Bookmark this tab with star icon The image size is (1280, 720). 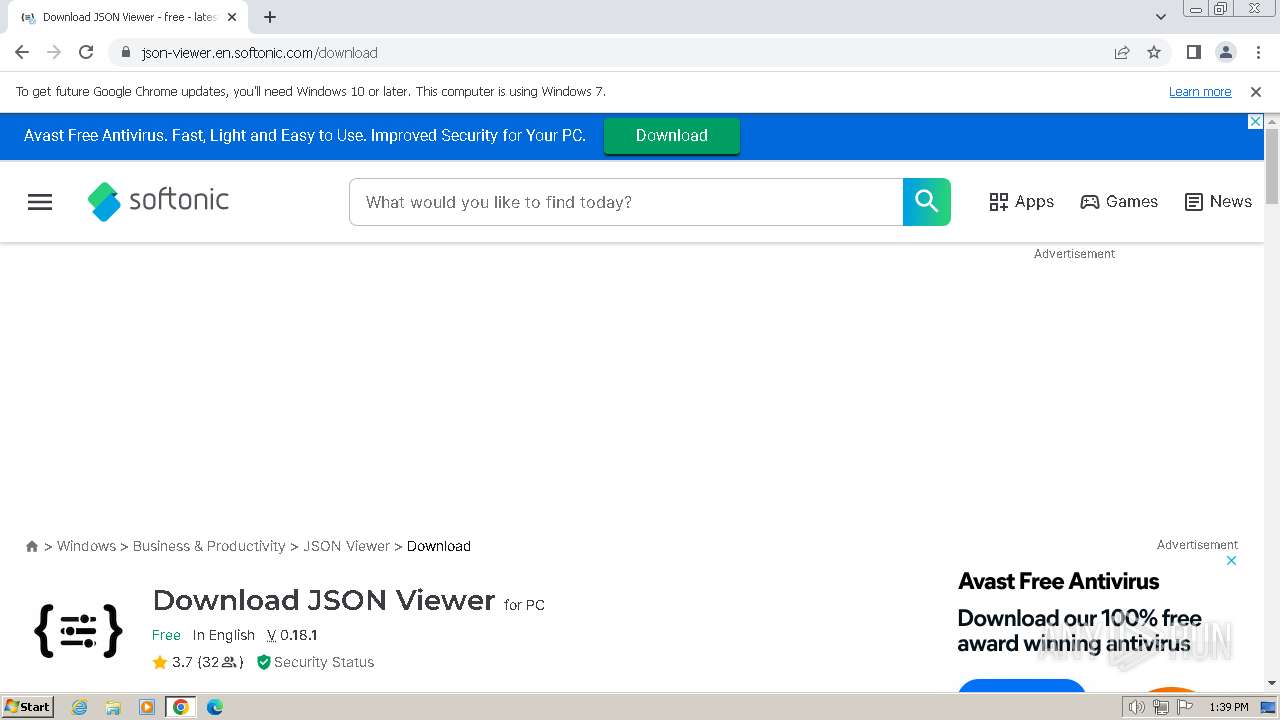[1154, 53]
